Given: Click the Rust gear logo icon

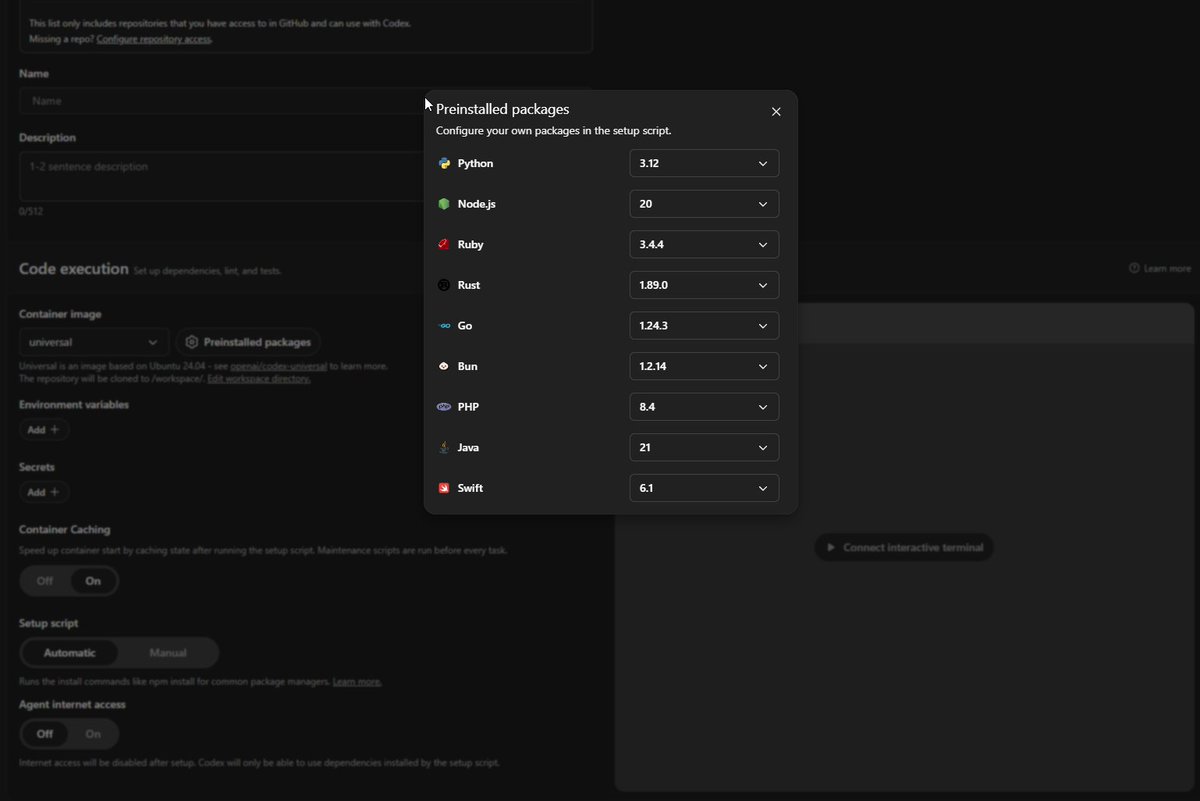Looking at the screenshot, I should tap(444, 285).
